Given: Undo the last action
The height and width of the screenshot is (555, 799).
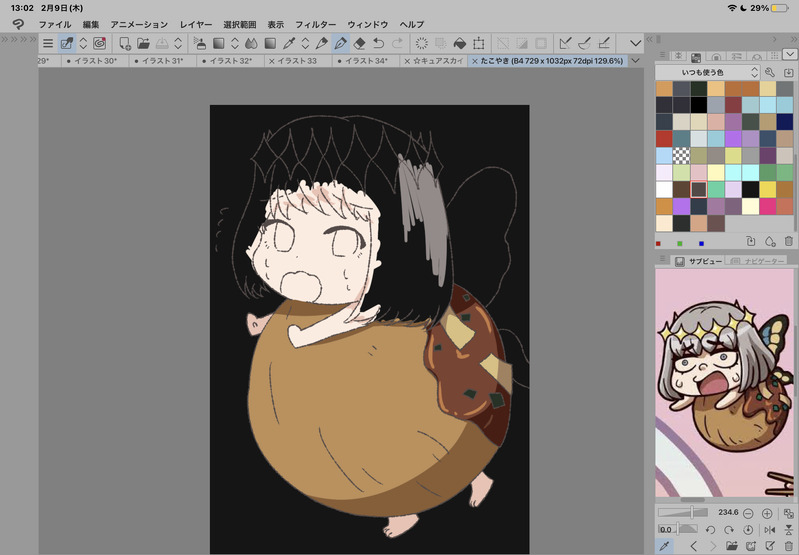Looking at the screenshot, I should click(378, 43).
